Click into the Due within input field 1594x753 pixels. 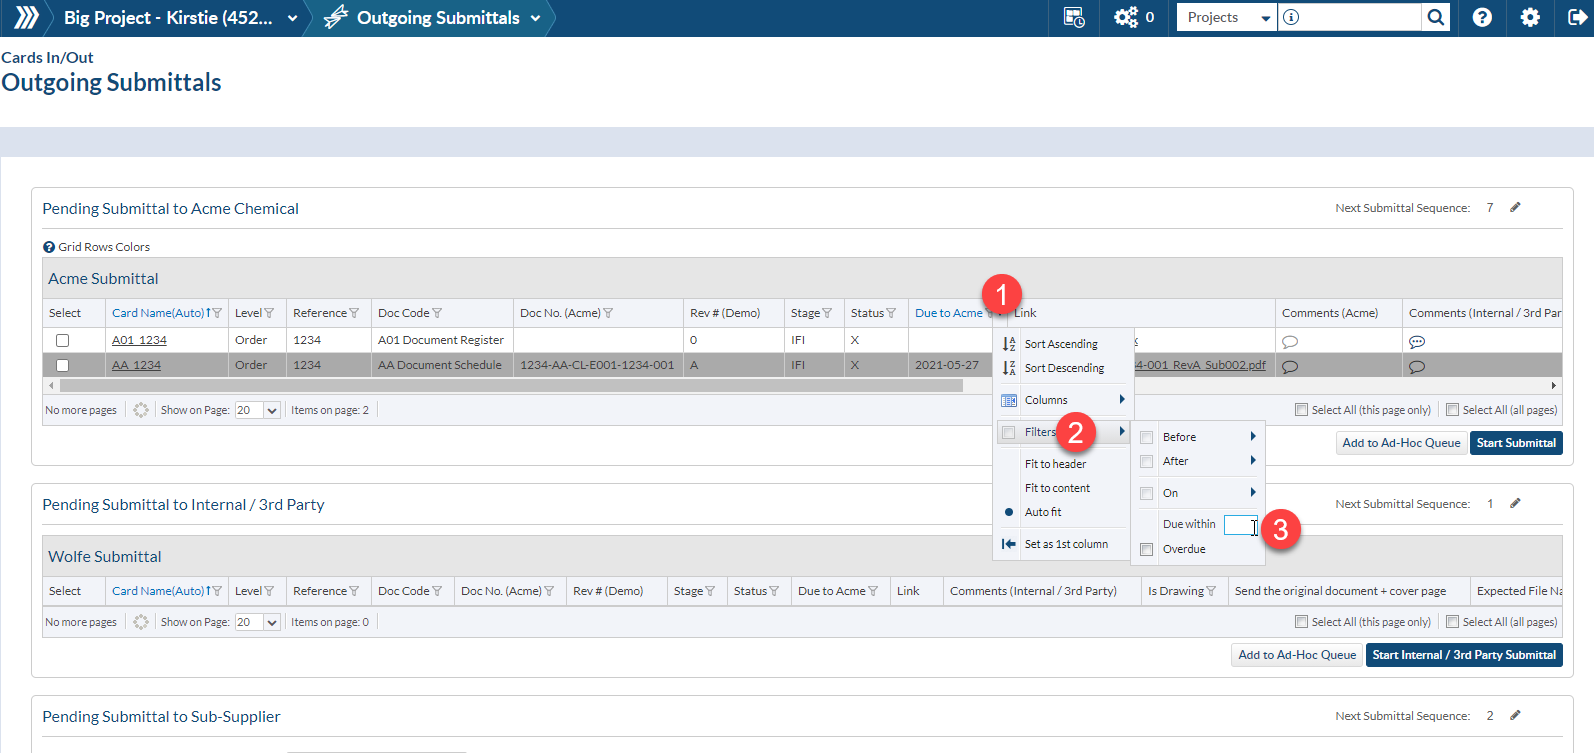(x=1240, y=525)
